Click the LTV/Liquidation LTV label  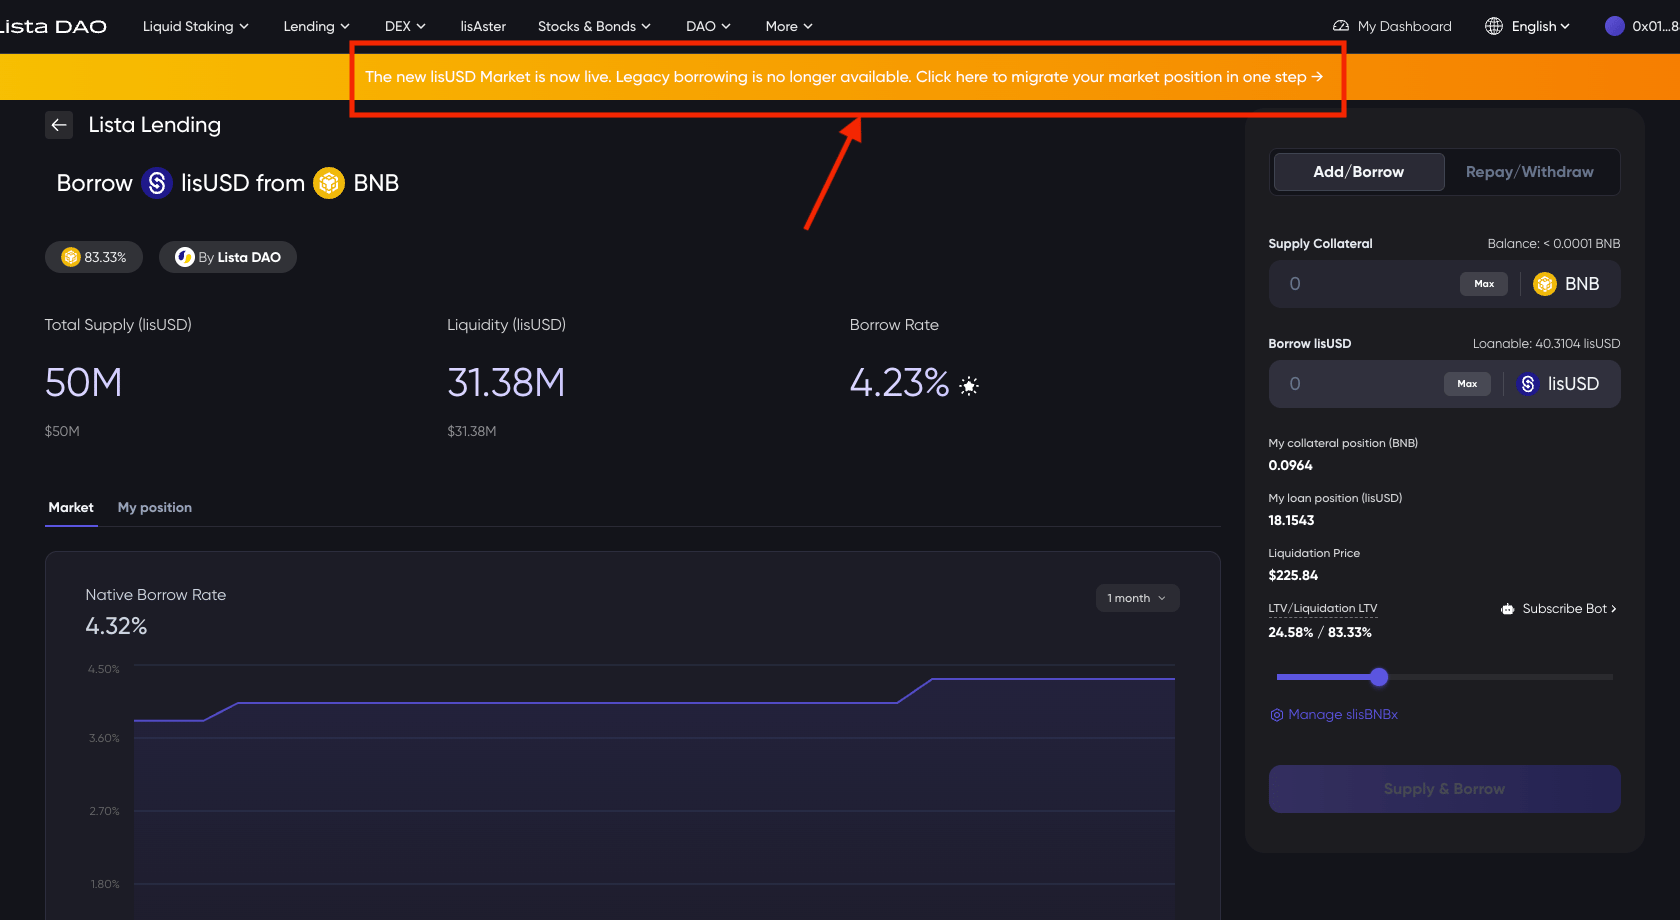[1322, 609]
